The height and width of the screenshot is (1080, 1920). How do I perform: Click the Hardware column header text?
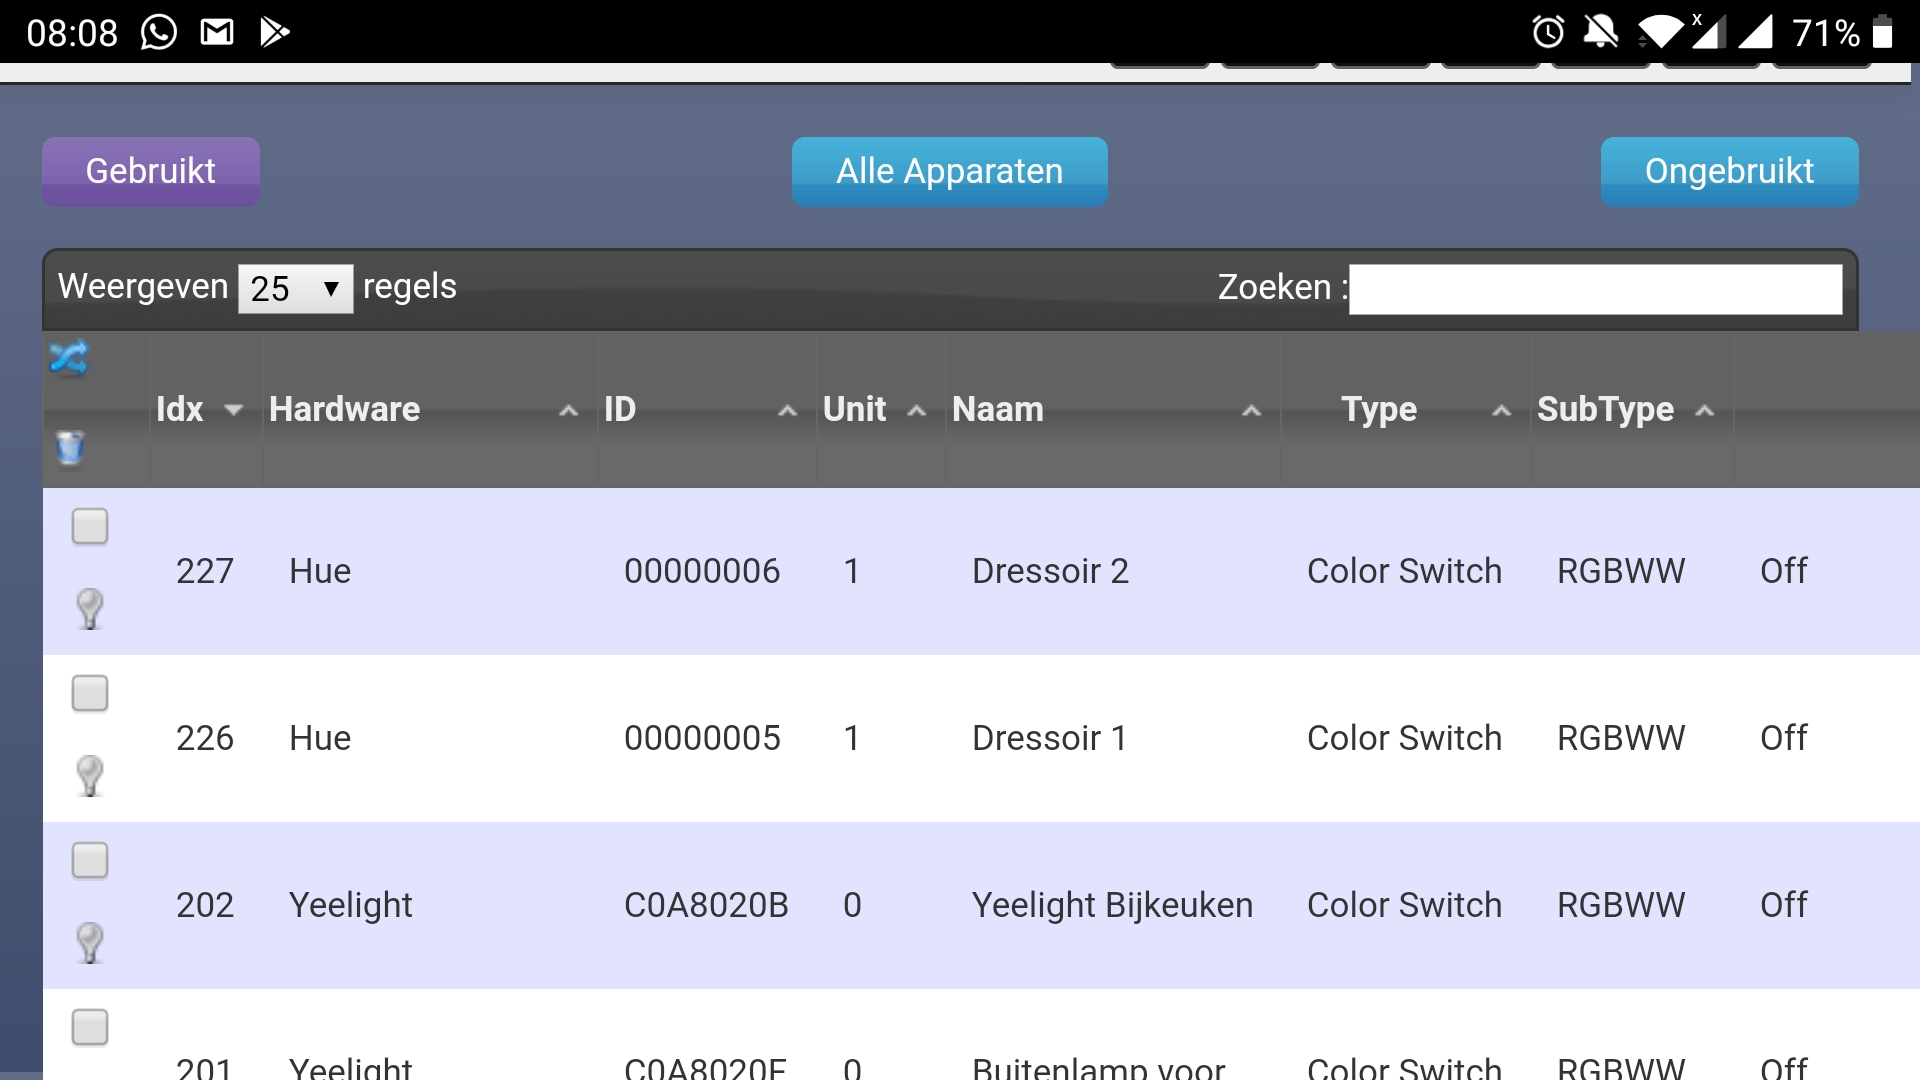(344, 409)
